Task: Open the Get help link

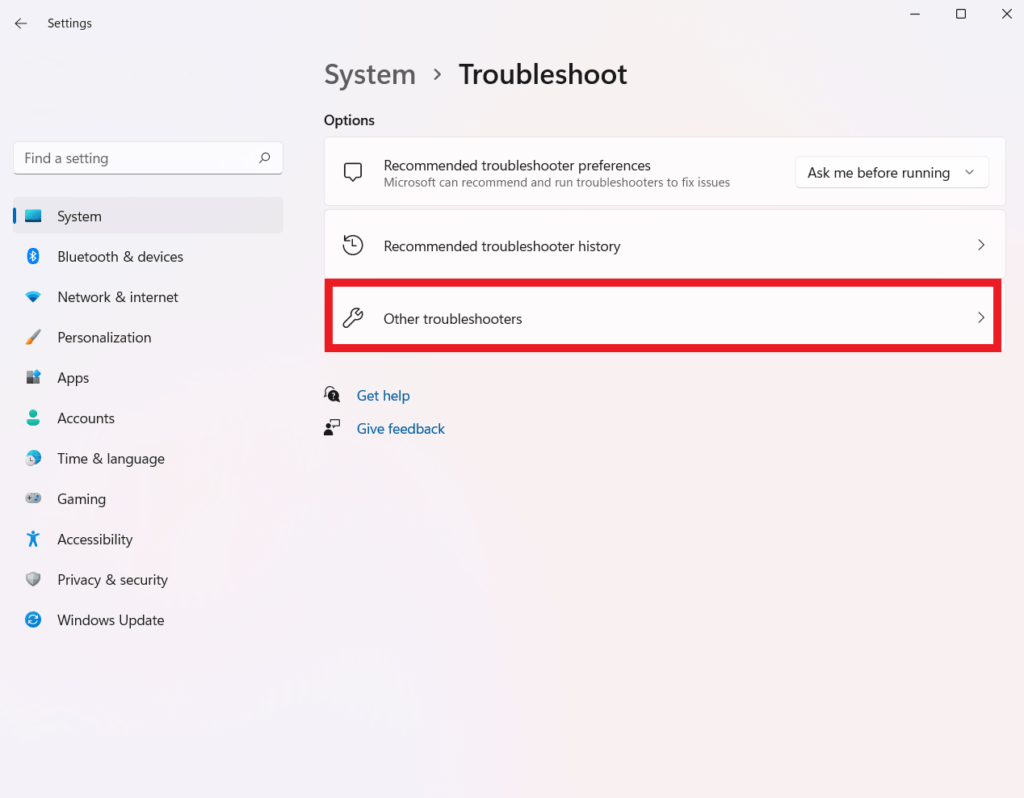Action: [383, 395]
